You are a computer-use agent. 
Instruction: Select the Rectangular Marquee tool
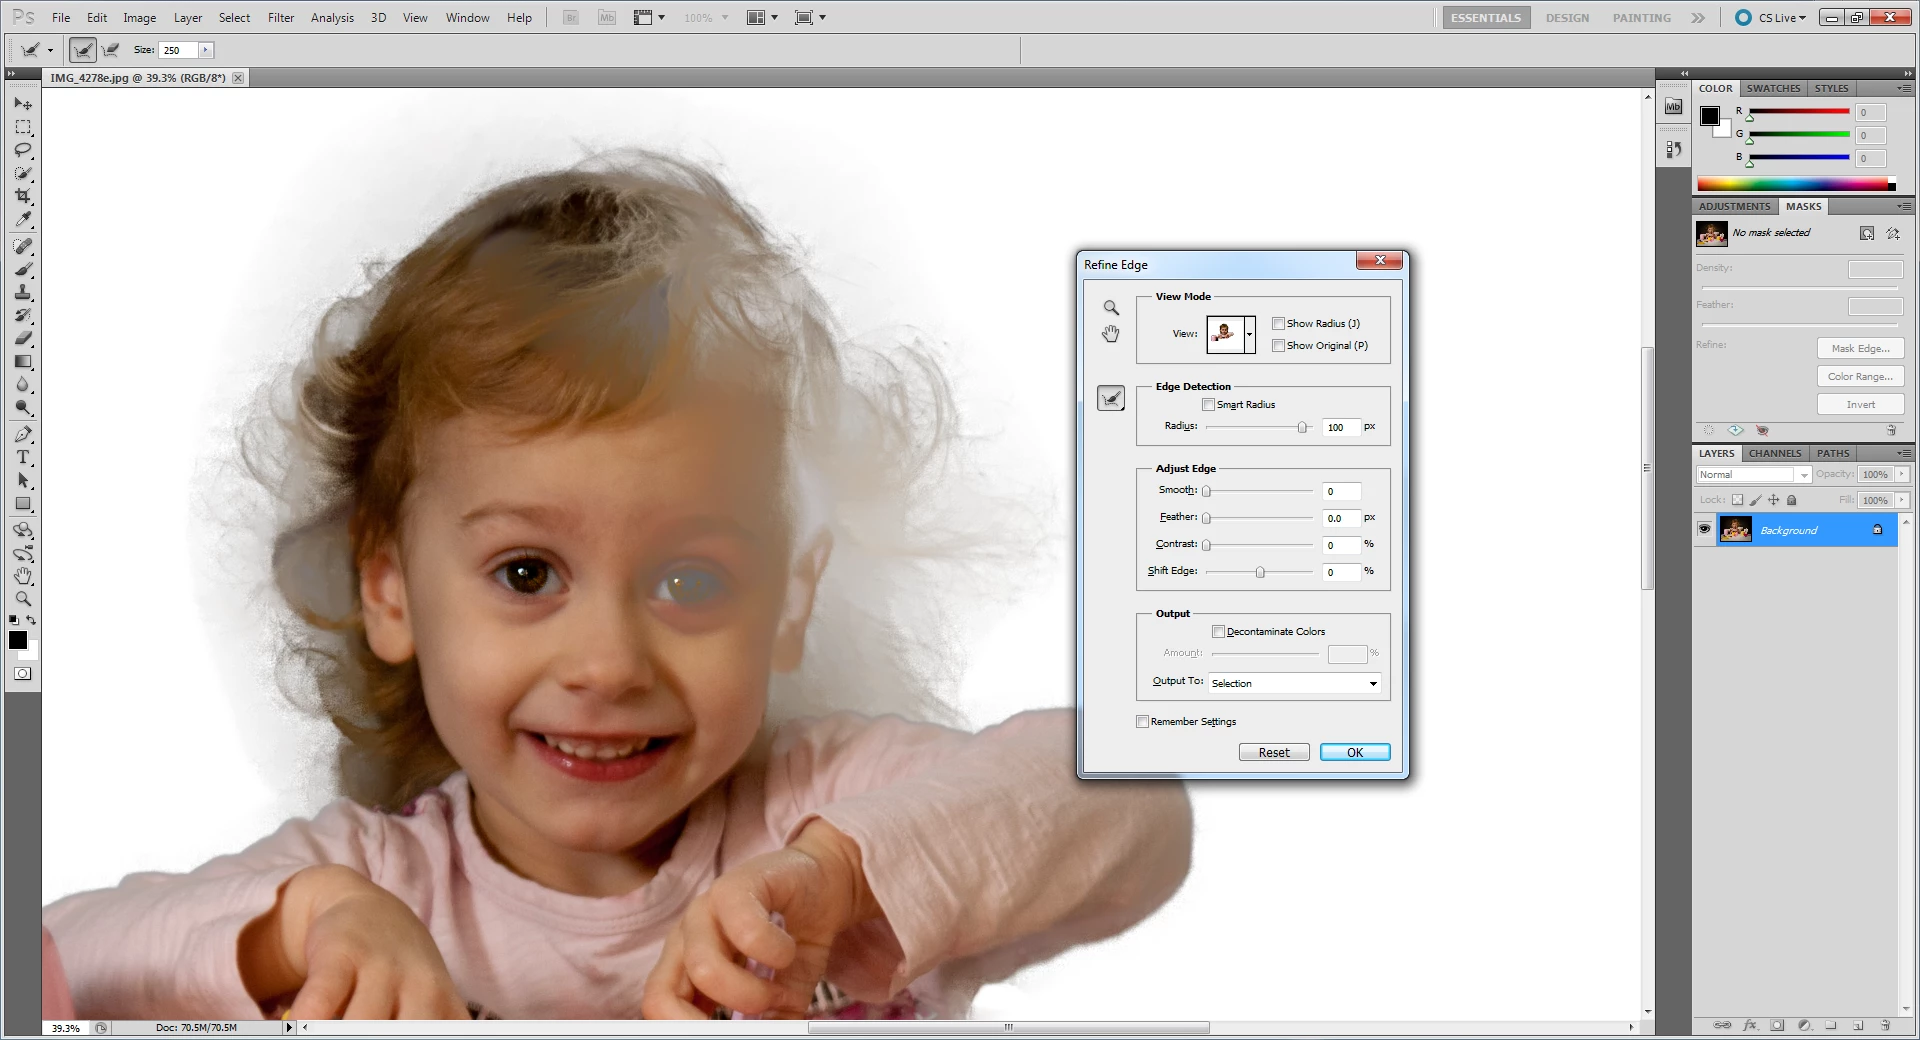coord(23,127)
